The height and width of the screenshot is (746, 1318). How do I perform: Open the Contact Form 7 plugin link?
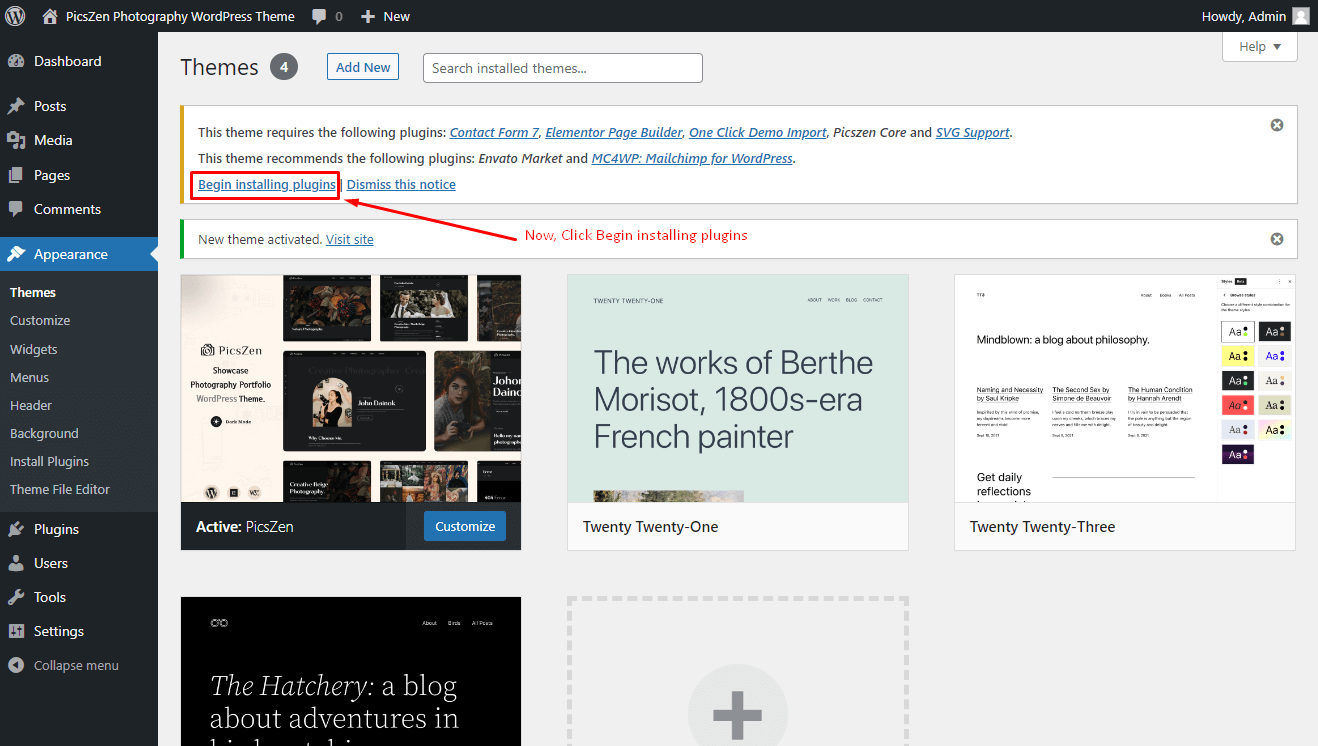(494, 132)
